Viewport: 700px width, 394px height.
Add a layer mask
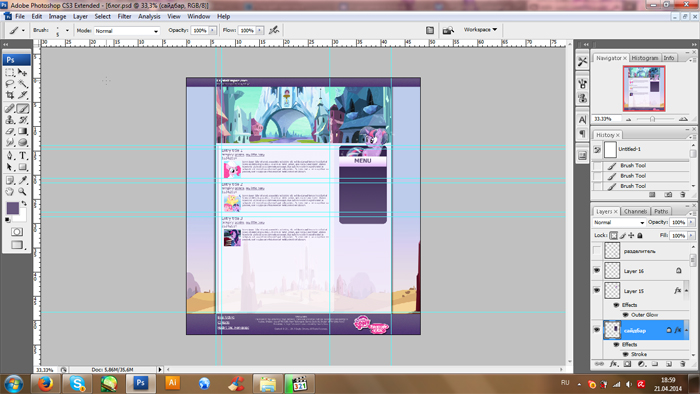click(x=627, y=364)
